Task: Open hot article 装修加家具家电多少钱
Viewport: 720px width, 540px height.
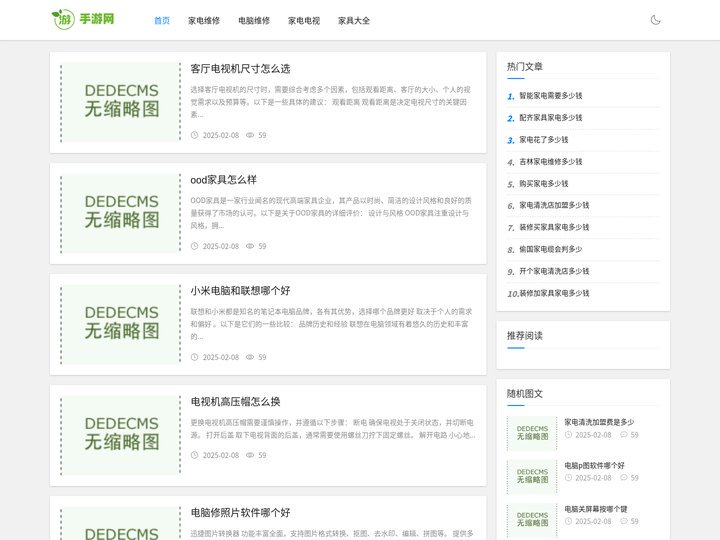Action: point(554,293)
